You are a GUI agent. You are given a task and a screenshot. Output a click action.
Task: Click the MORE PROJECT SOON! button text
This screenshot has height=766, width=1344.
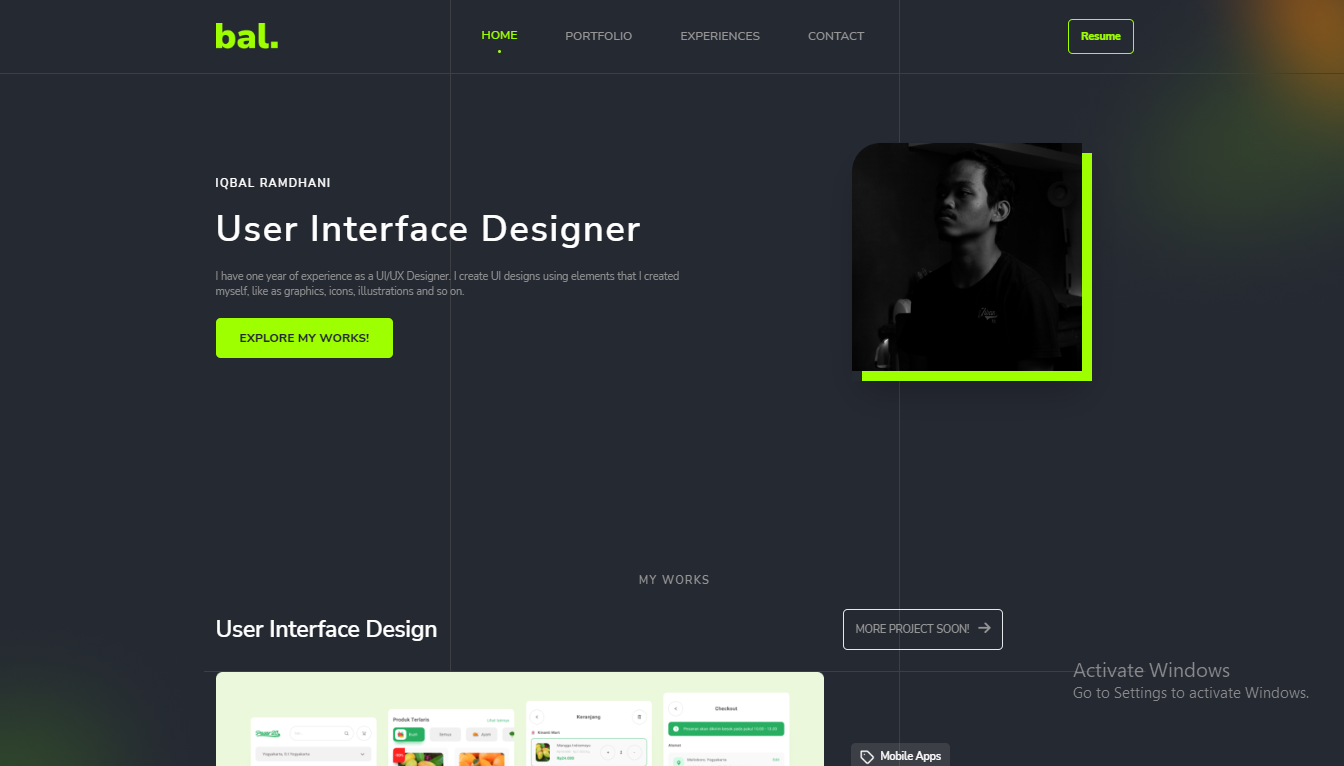tap(912, 629)
